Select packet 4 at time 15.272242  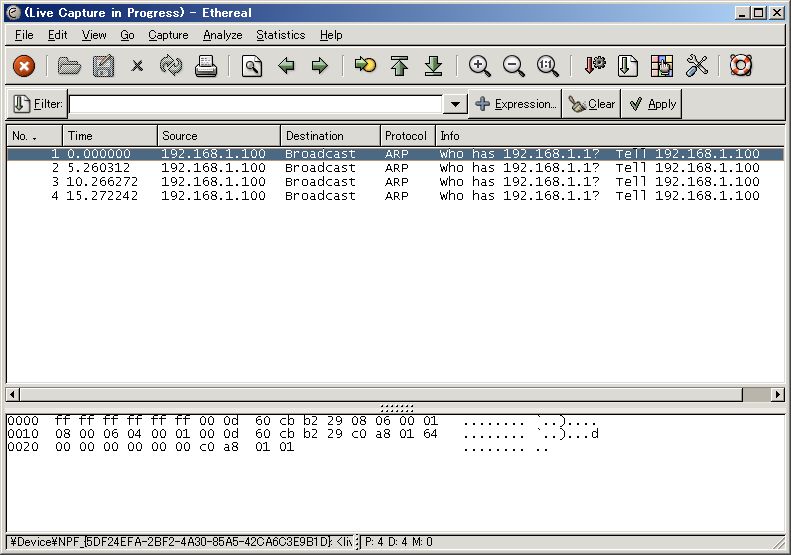(395, 196)
